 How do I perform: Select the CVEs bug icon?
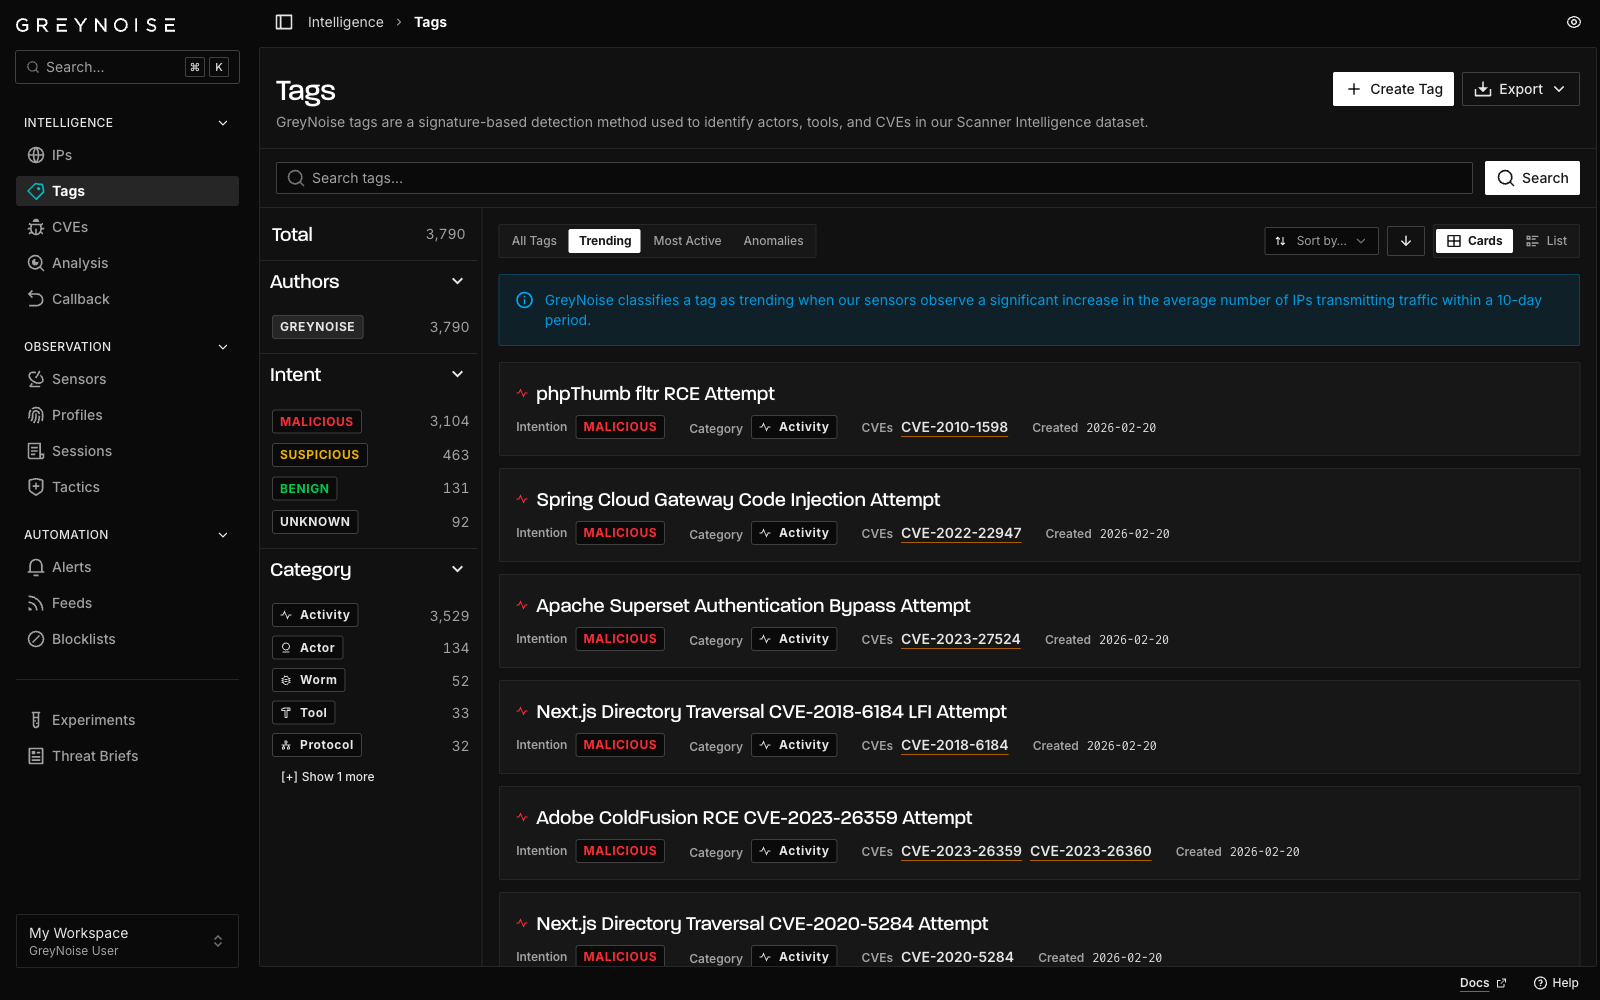36,227
